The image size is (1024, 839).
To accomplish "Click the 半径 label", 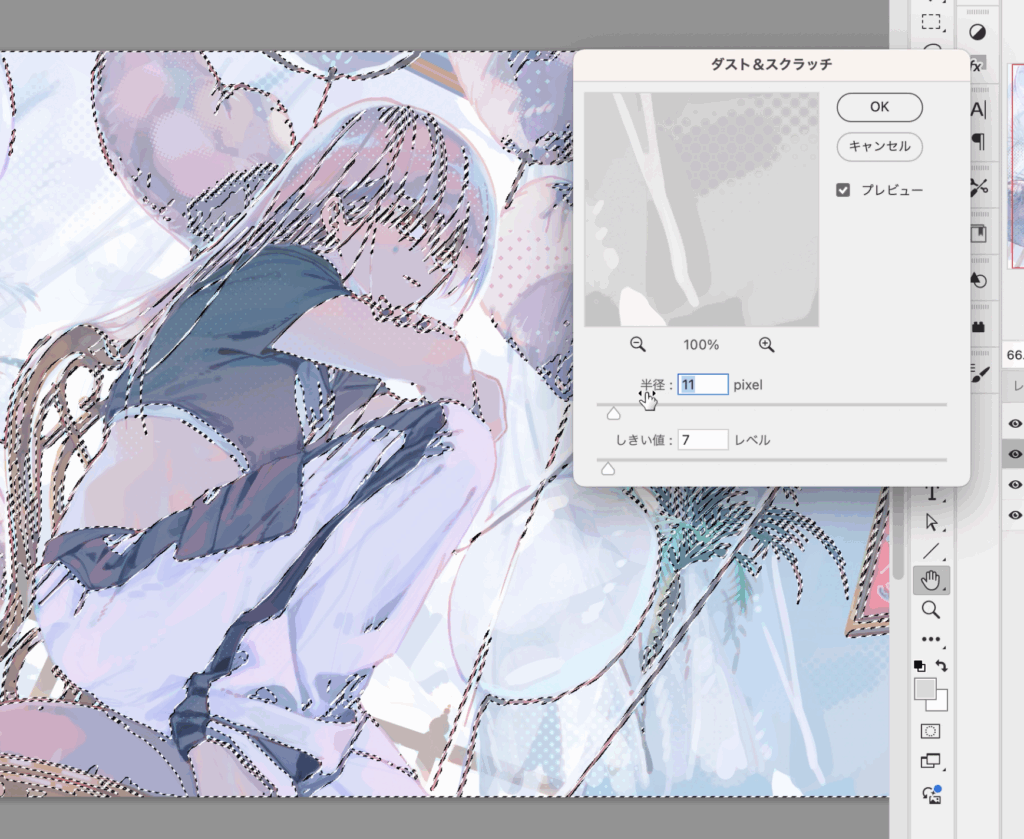I will [656, 385].
